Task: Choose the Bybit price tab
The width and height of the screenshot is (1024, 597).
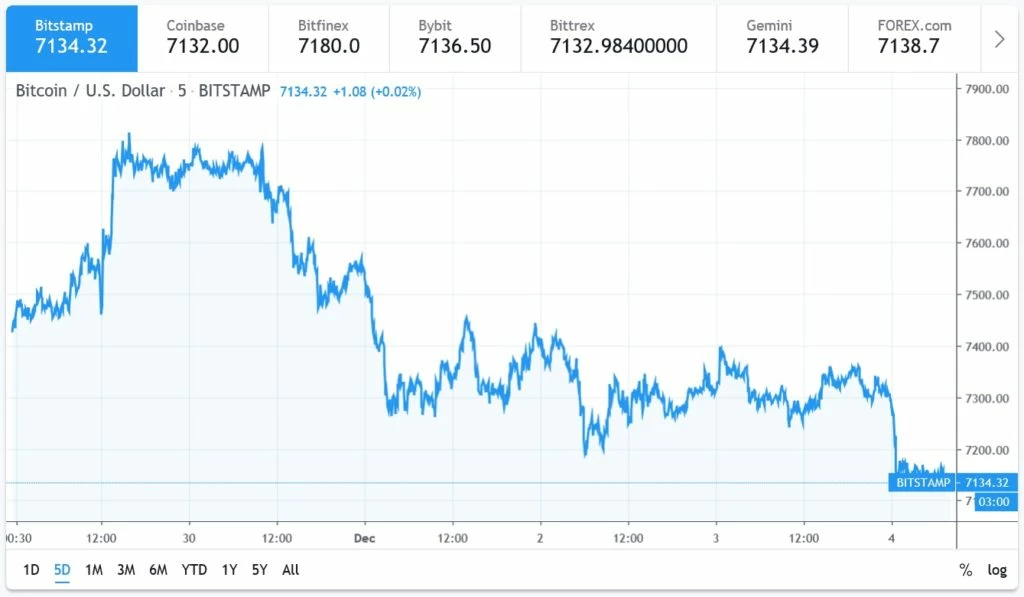Action: click(x=455, y=38)
